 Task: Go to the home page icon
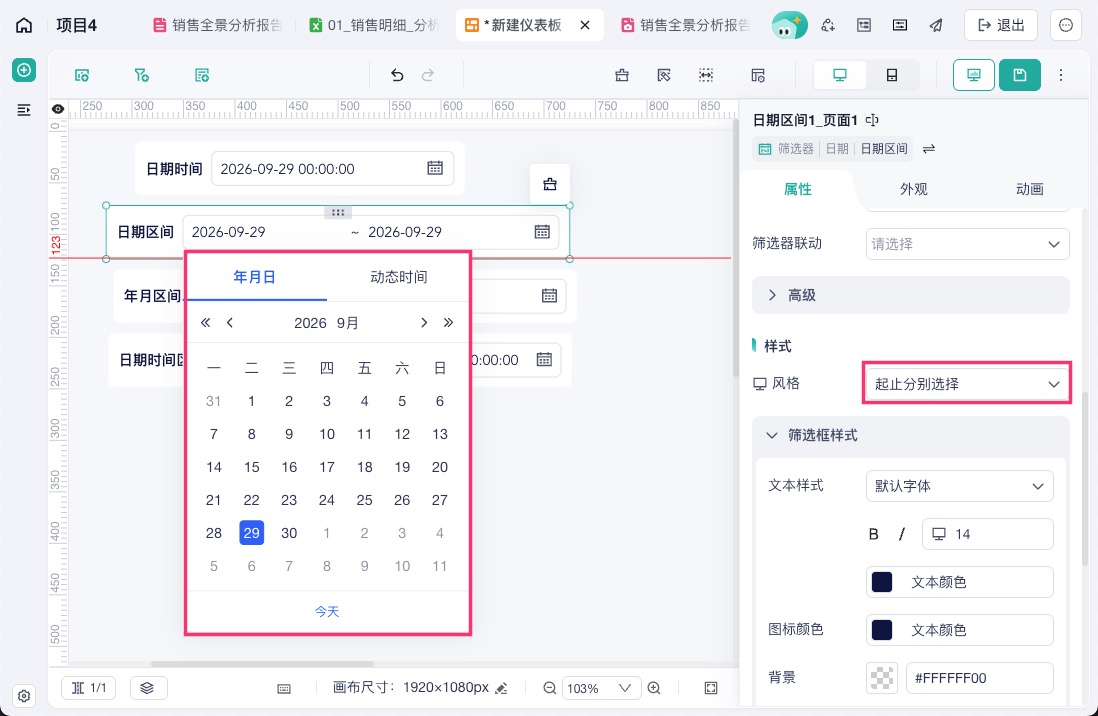pos(24,25)
